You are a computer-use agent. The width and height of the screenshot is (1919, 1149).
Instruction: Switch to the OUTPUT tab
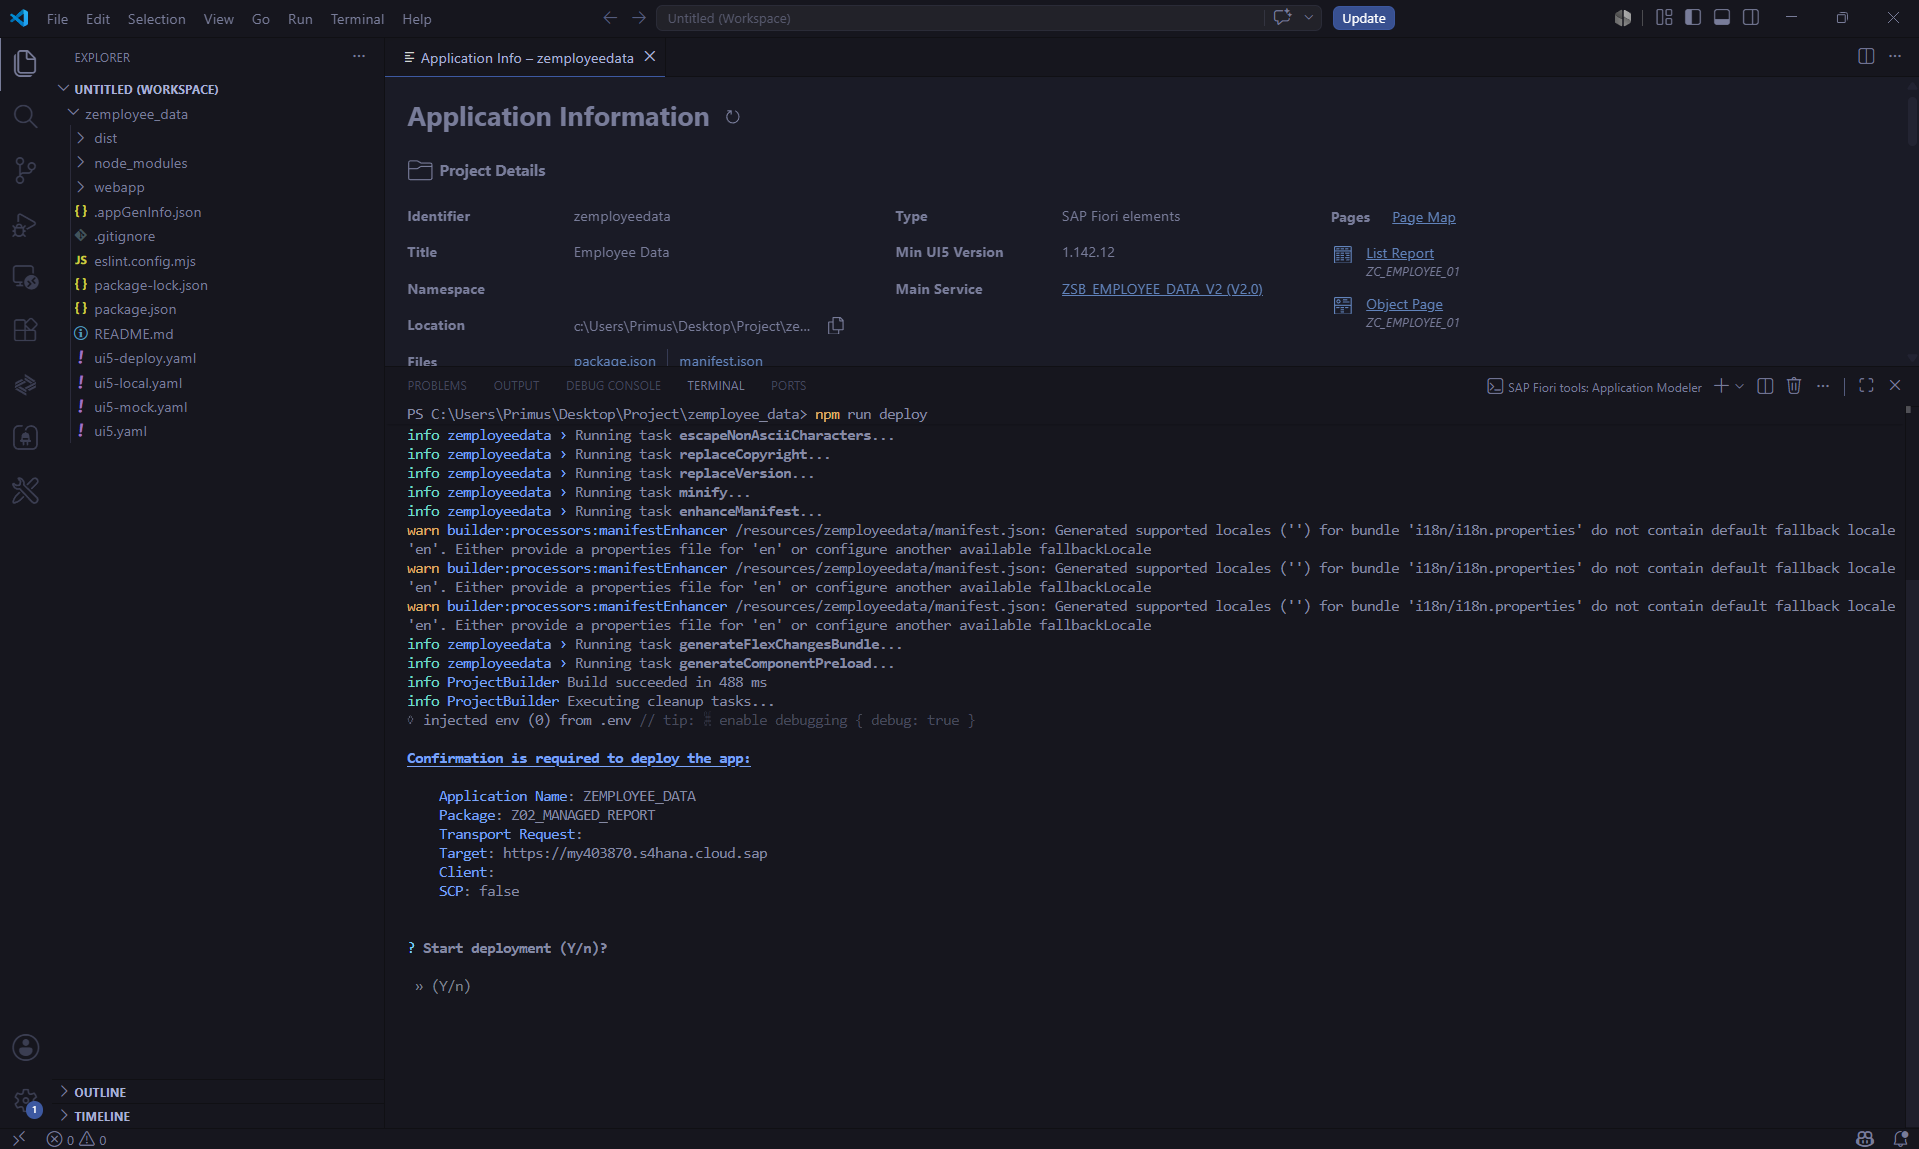tap(516, 386)
